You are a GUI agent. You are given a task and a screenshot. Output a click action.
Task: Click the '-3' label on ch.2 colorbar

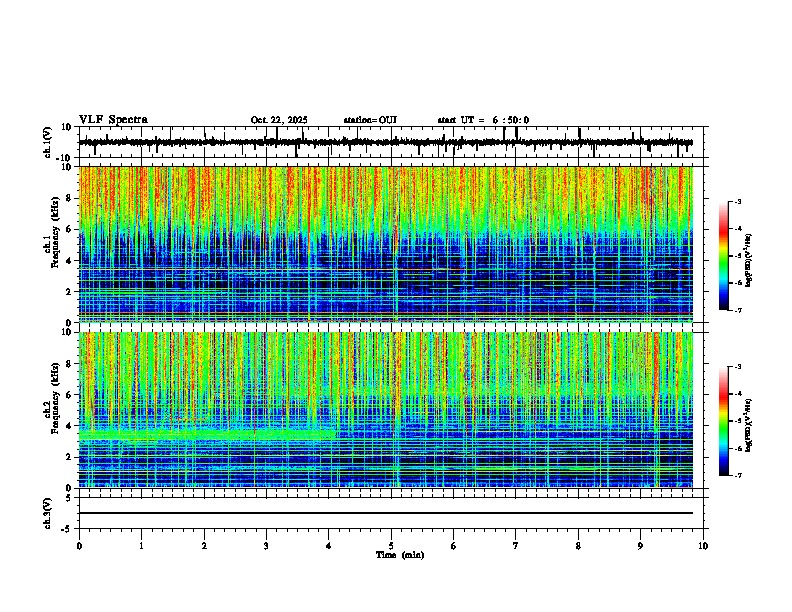[x=737, y=367]
